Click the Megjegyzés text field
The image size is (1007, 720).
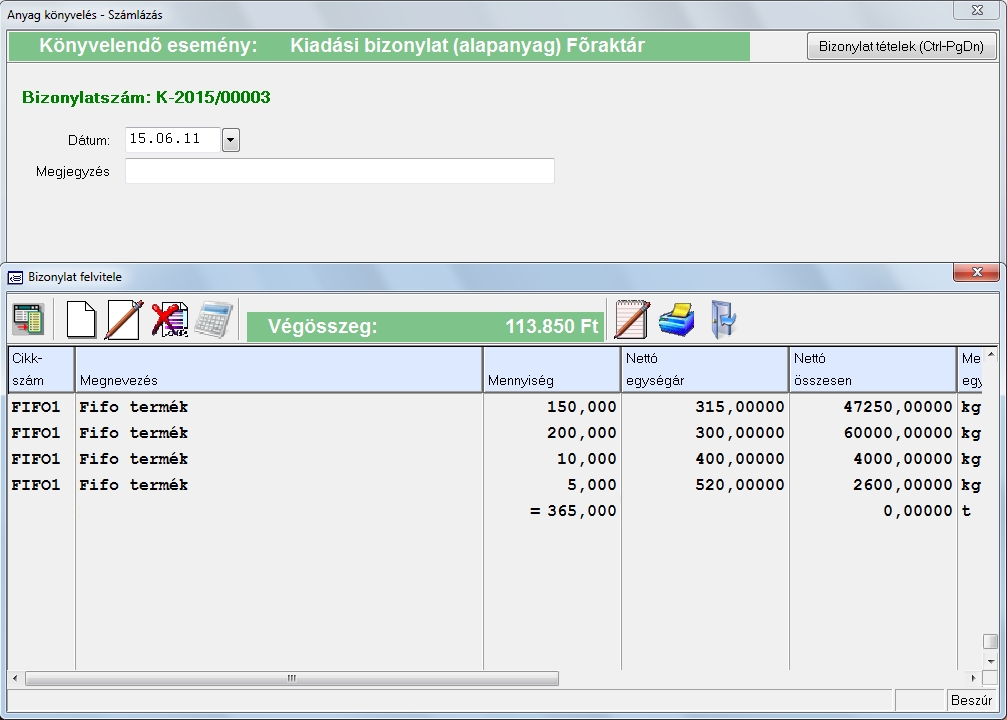pyautogui.click(x=339, y=171)
